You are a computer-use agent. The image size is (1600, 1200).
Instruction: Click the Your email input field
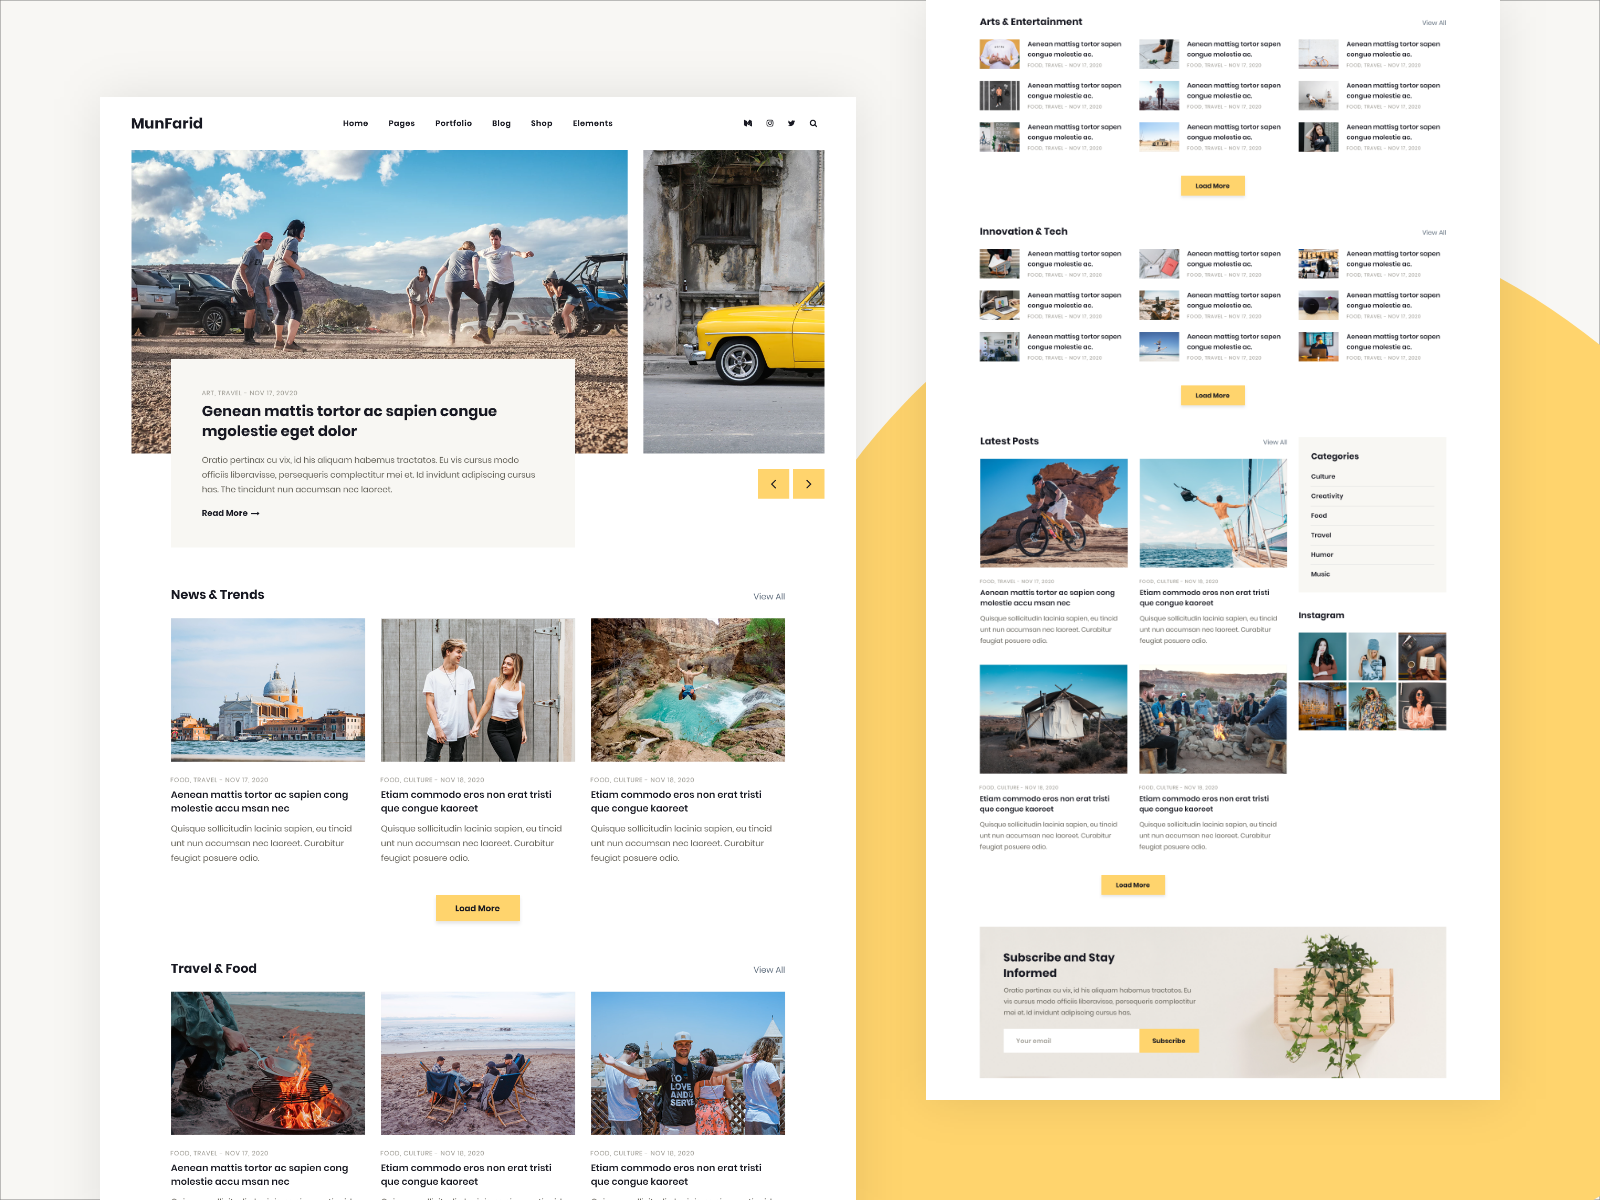[x=1071, y=1041]
